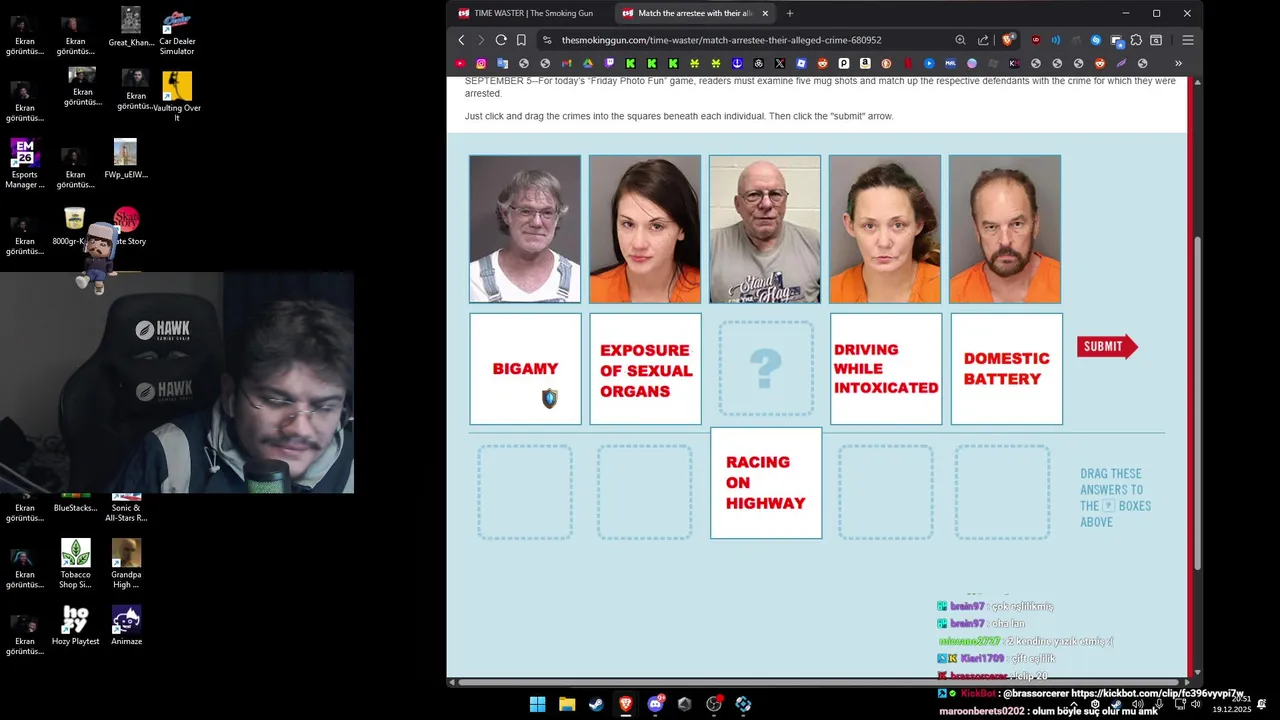Open Hozy Playtest desktop shortcut
This screenshot has width=1280, height=720.
coord(75,626)
